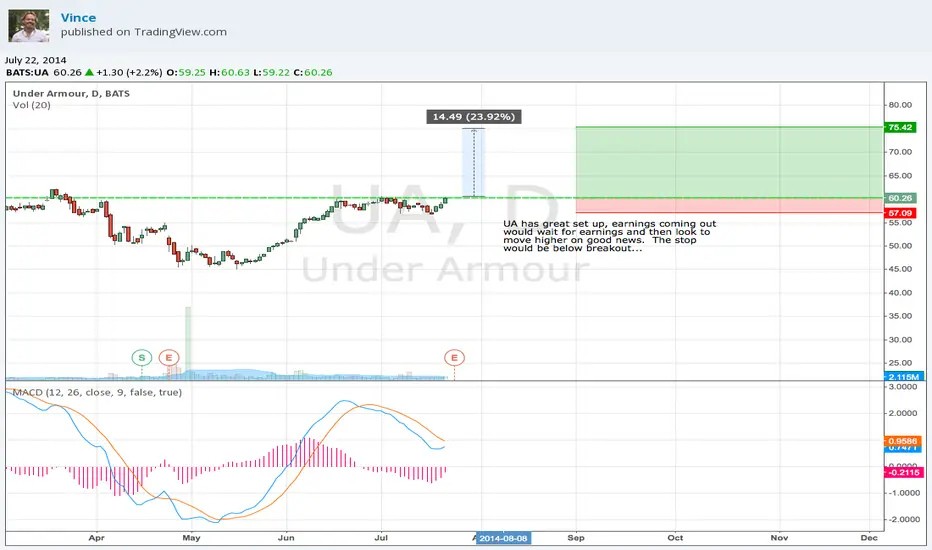The image size is (932, 550).
Task: Click the Sep label on the time axis
Action: click(576, 538)
